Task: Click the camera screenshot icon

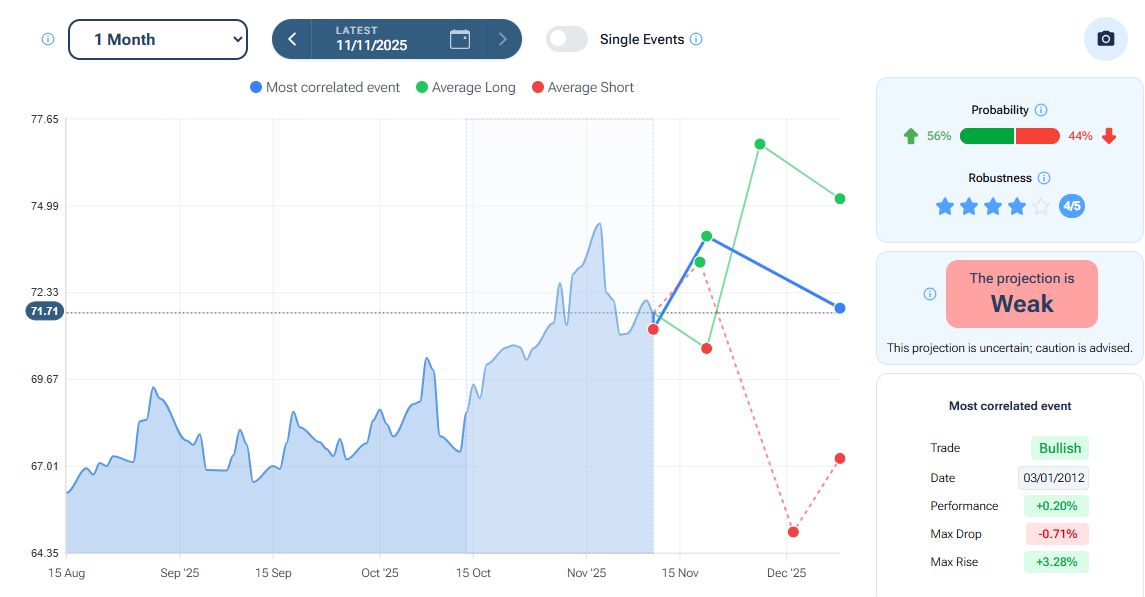Action: [1105, 39]
